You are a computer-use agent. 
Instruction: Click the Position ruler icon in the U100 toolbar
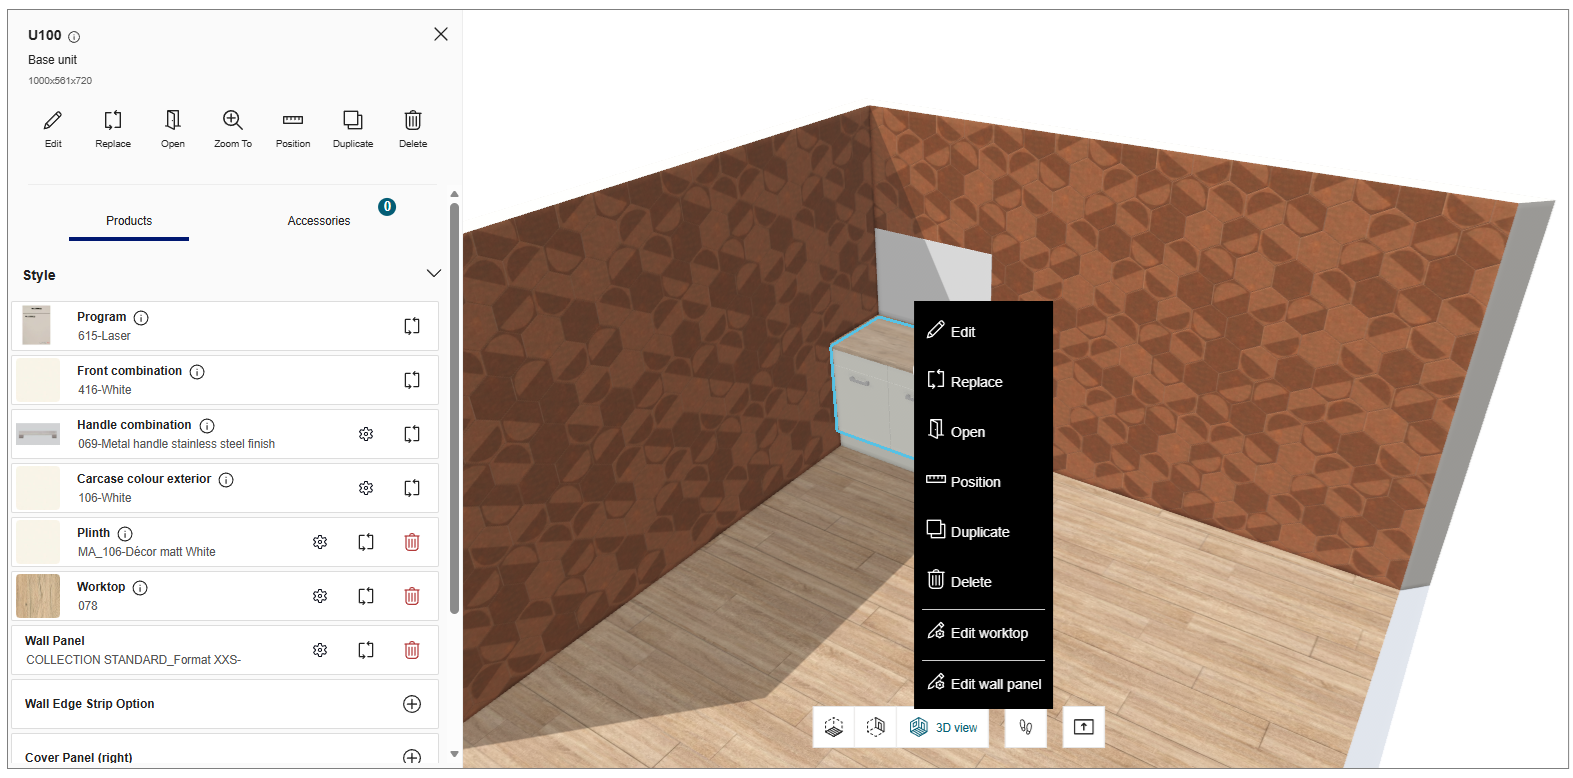point(293,121)
